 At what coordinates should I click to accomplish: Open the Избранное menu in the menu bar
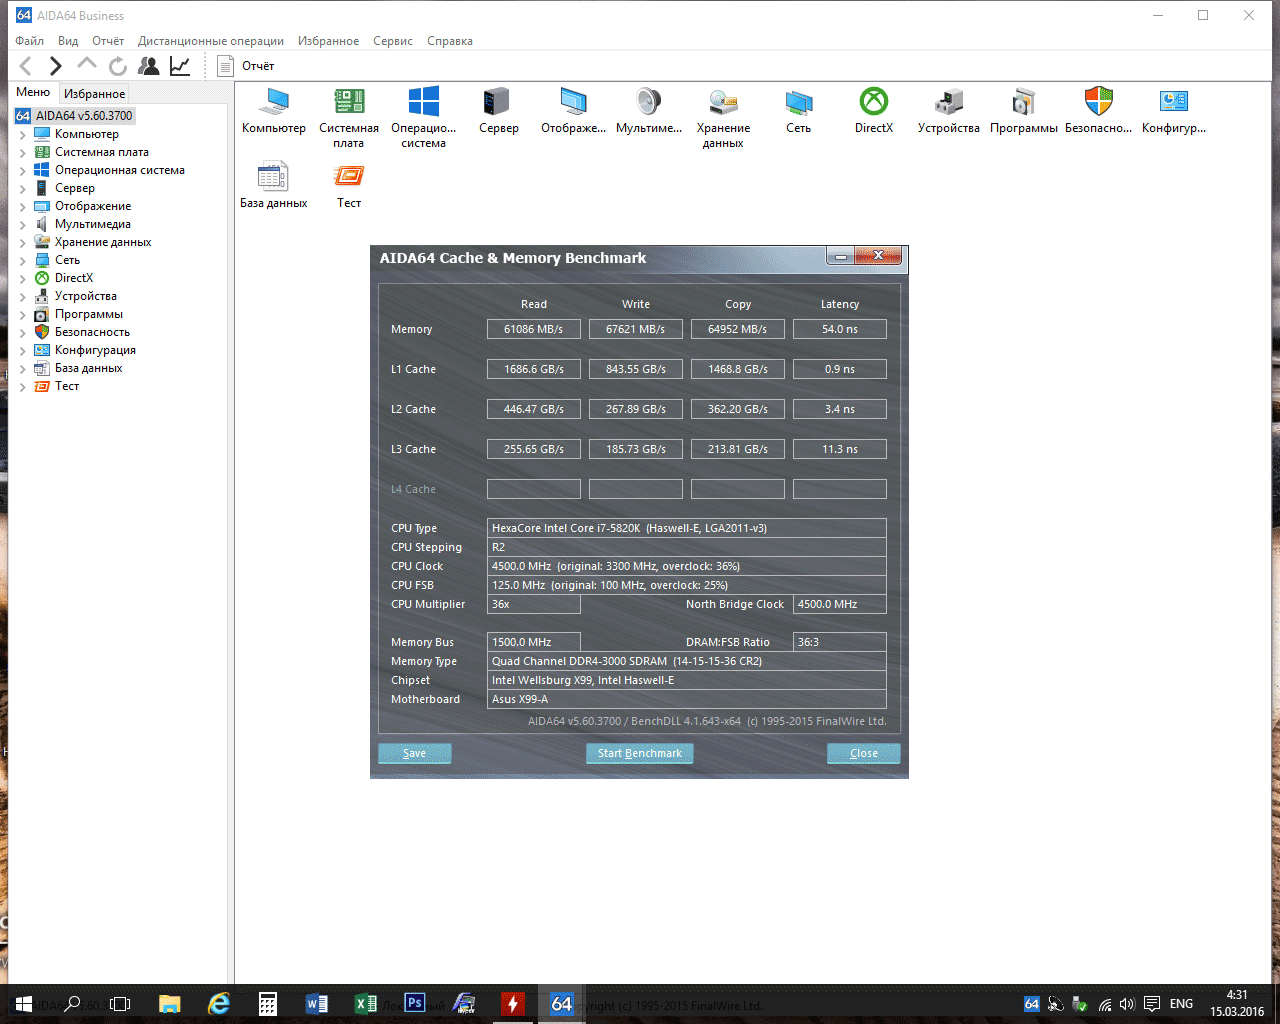328,41
